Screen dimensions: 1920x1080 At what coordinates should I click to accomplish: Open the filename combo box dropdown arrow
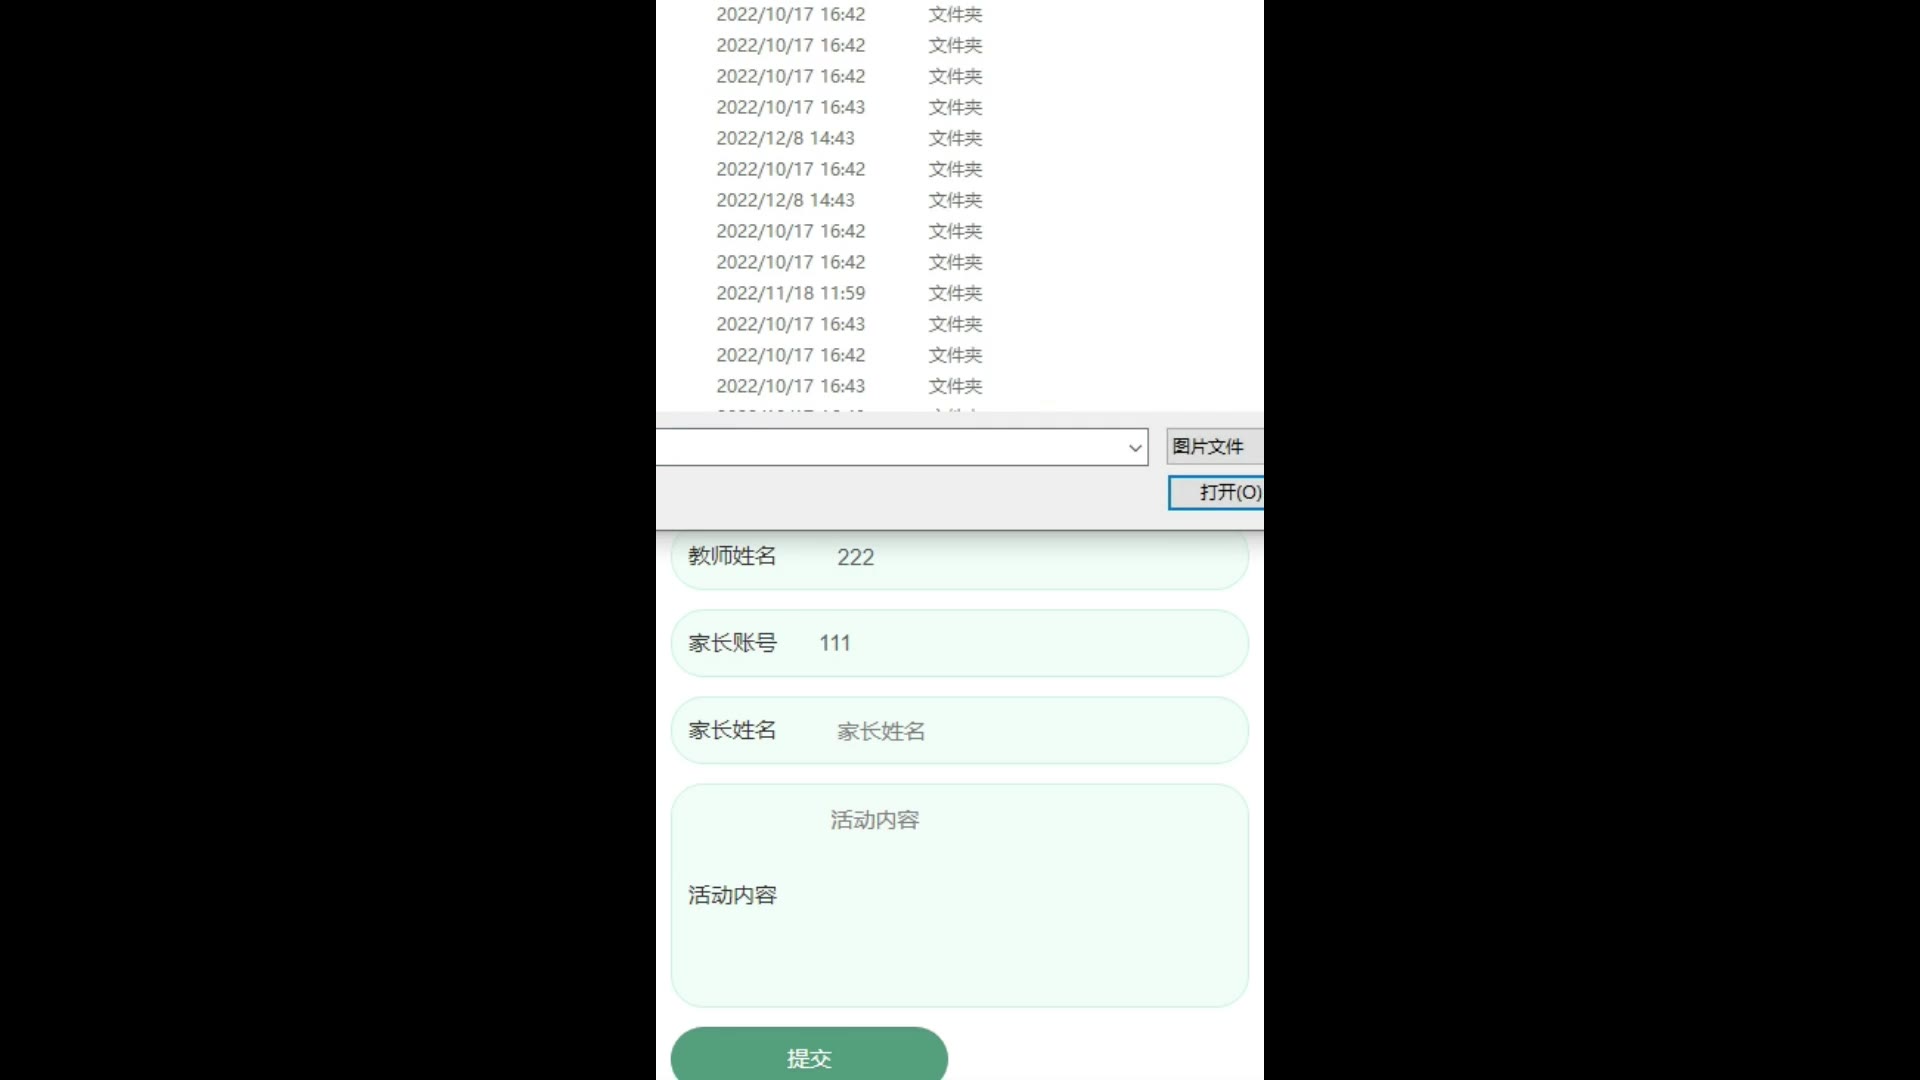[x=1135, y=447]
